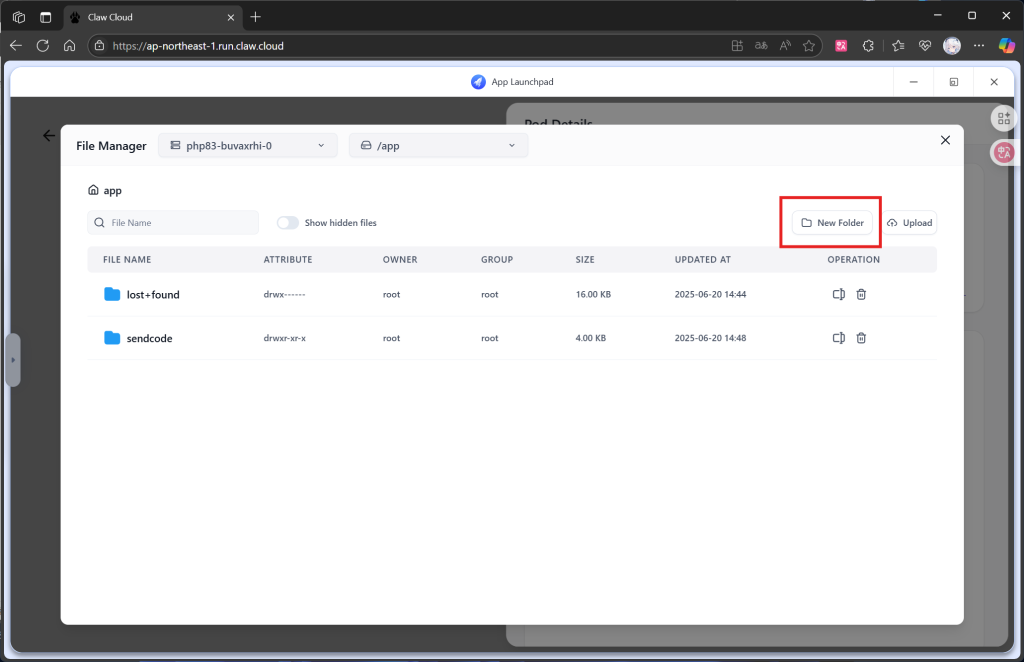
Task: Open the Copilot sidebar
Action: (1006, 46)
